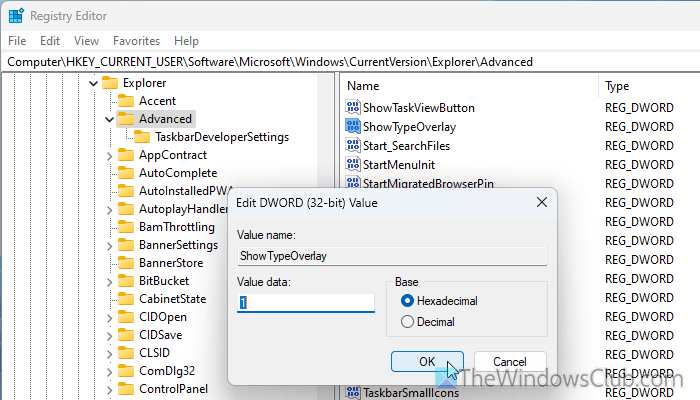The height and width of the screenshot is (400, 700).
Task: Click the ShowTypeOverlay DWORD value icon
Action: (353, 126)
